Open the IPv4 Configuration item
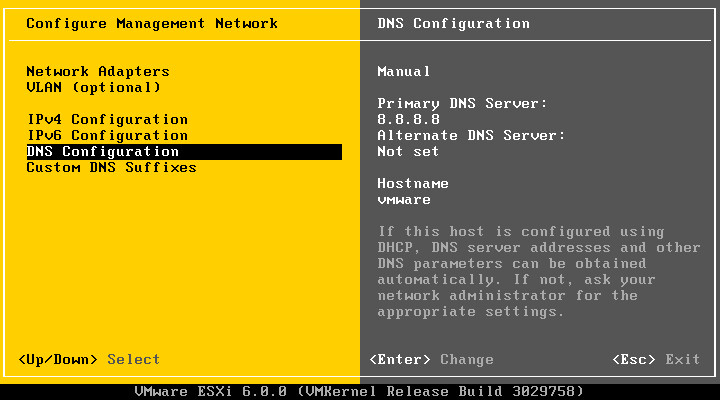720x400 pixels. (x=107, y=119)
